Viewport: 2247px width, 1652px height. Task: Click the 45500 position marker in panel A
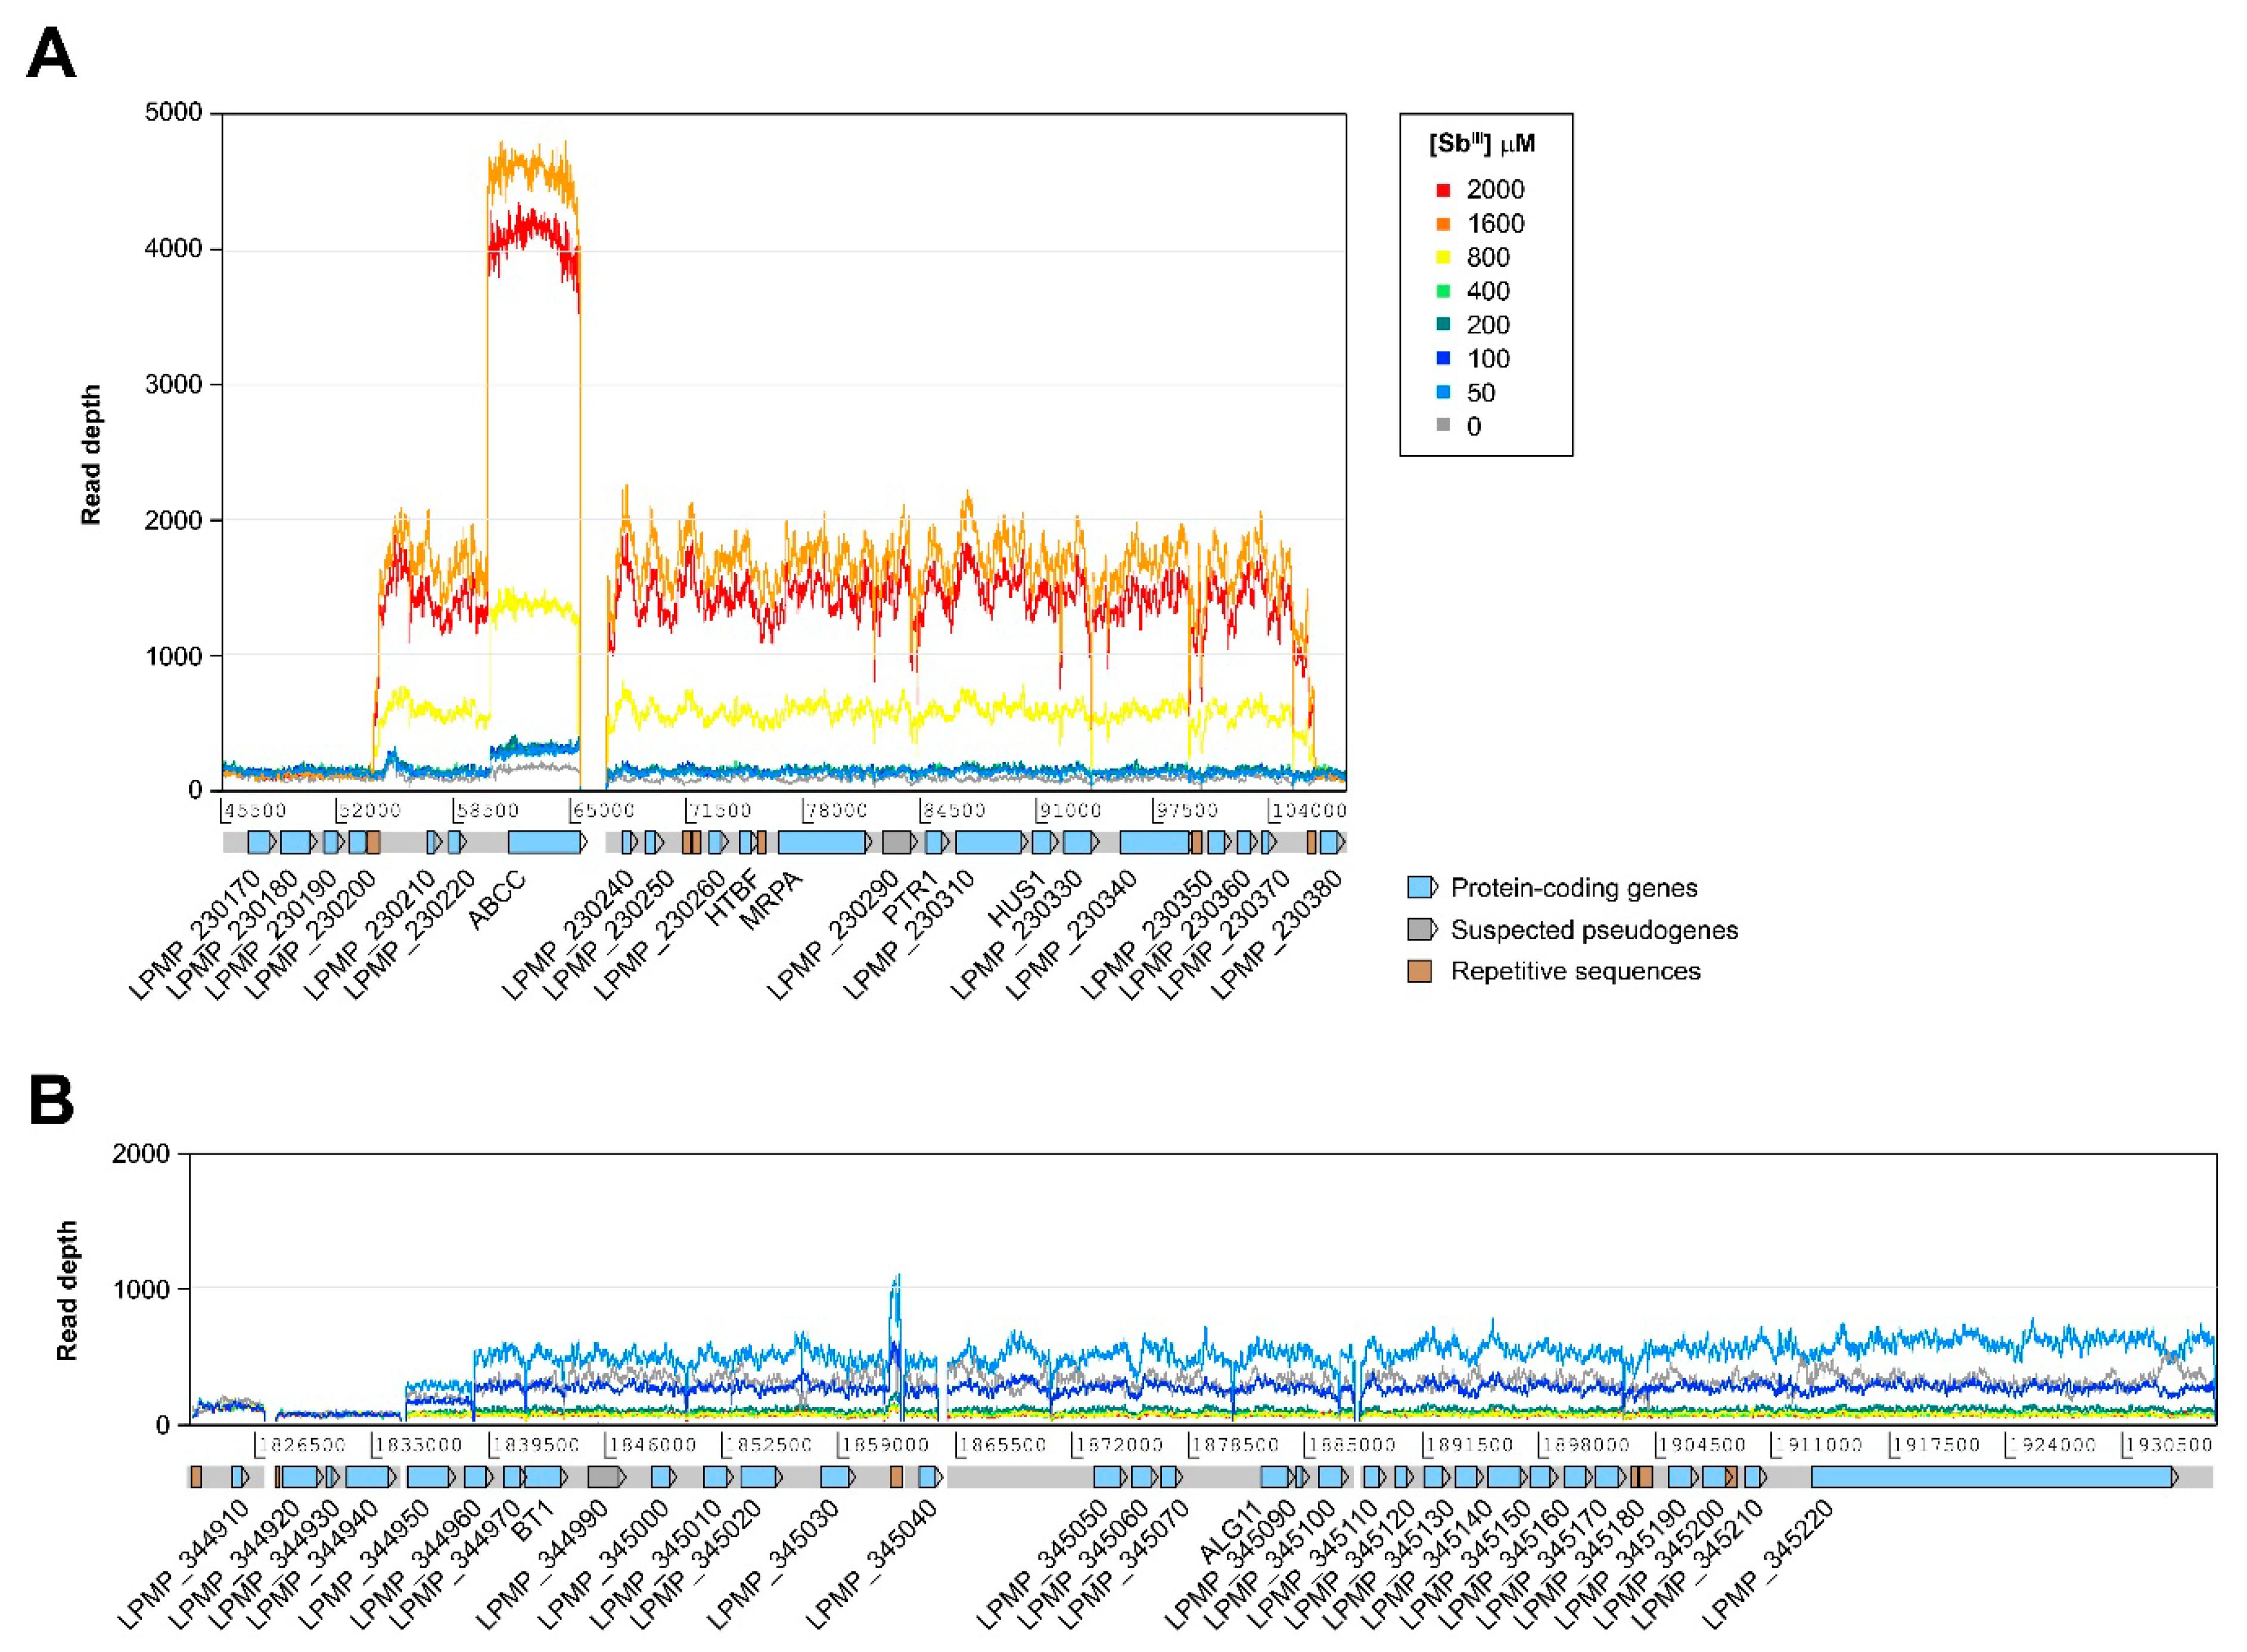[x=254, y=810]
